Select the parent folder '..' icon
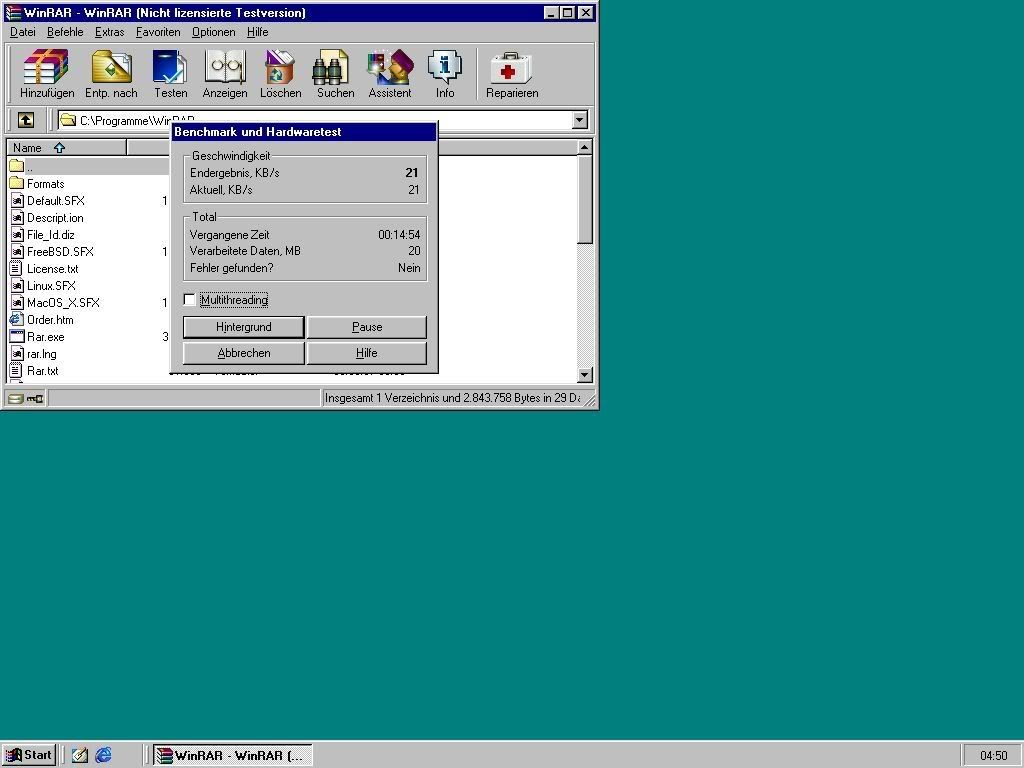Screen dimensions: 1024x768 click(x=17, y=166)
